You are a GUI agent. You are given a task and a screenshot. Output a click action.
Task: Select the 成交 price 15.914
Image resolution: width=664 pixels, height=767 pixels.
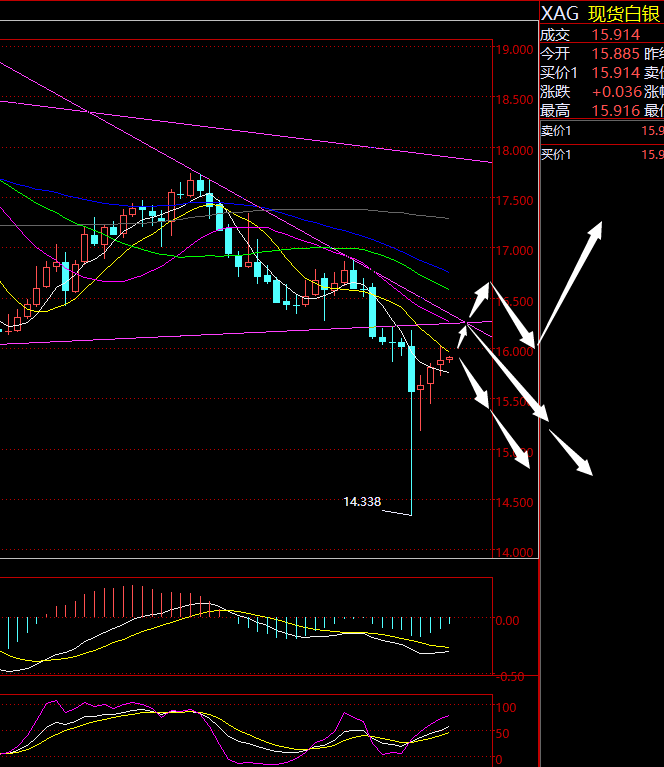[x=616, y=35]
